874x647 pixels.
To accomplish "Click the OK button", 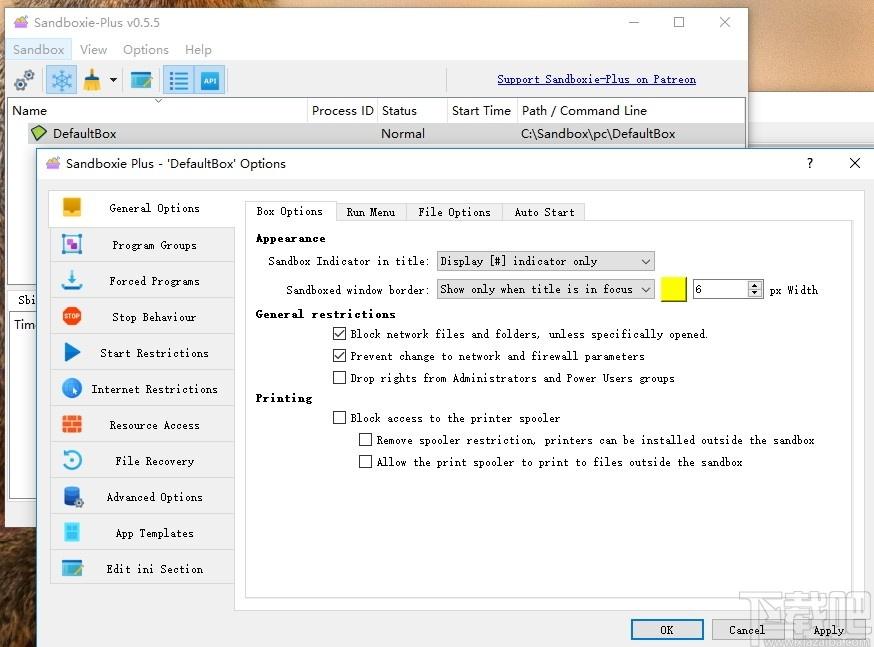I will [667, 630].
